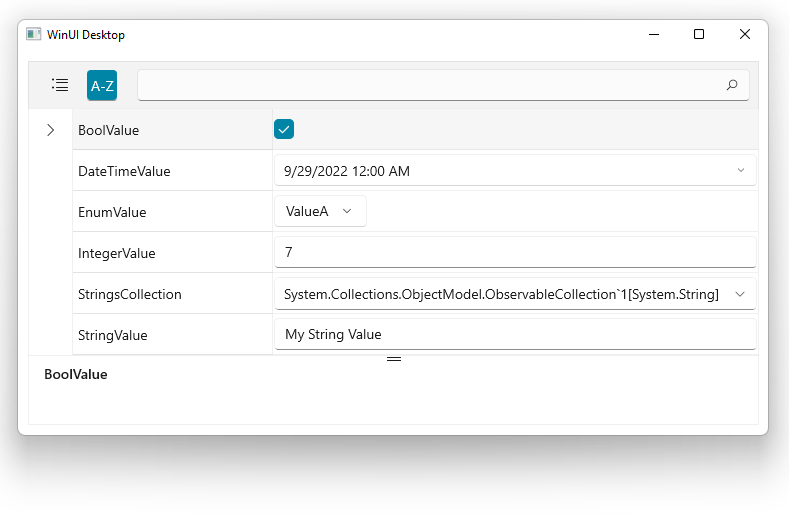Switch to categorized list view icon
The height and width of the screenshot is (520, 790).
click(x=60, y=85)
